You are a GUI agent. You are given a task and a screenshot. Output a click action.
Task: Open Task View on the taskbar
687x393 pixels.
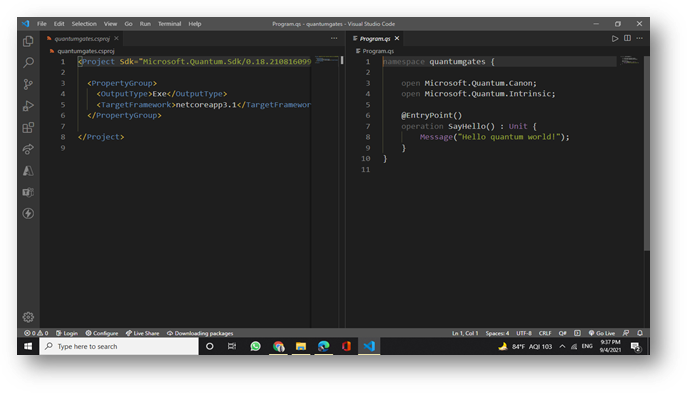tap(232, 346)
